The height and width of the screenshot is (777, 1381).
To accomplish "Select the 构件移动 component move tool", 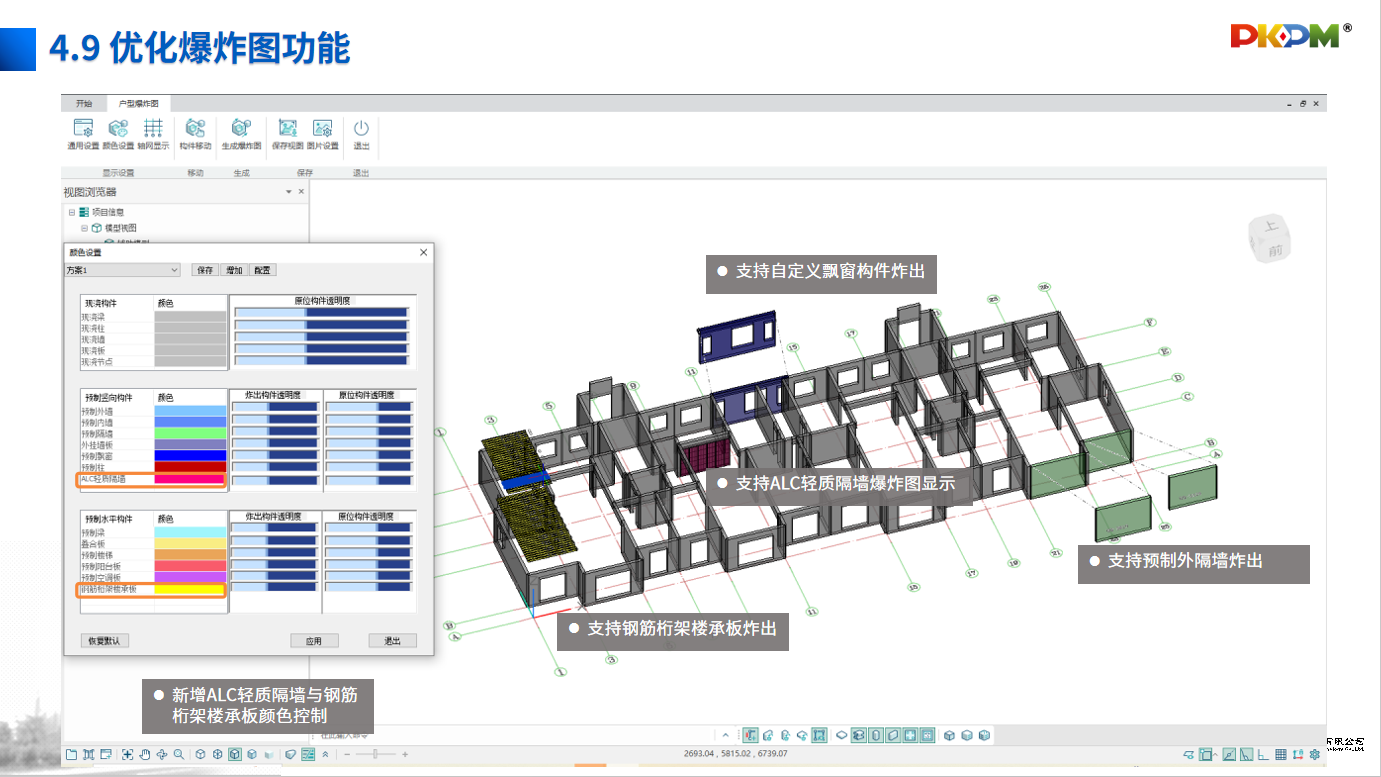I will (x=195, y=129).
